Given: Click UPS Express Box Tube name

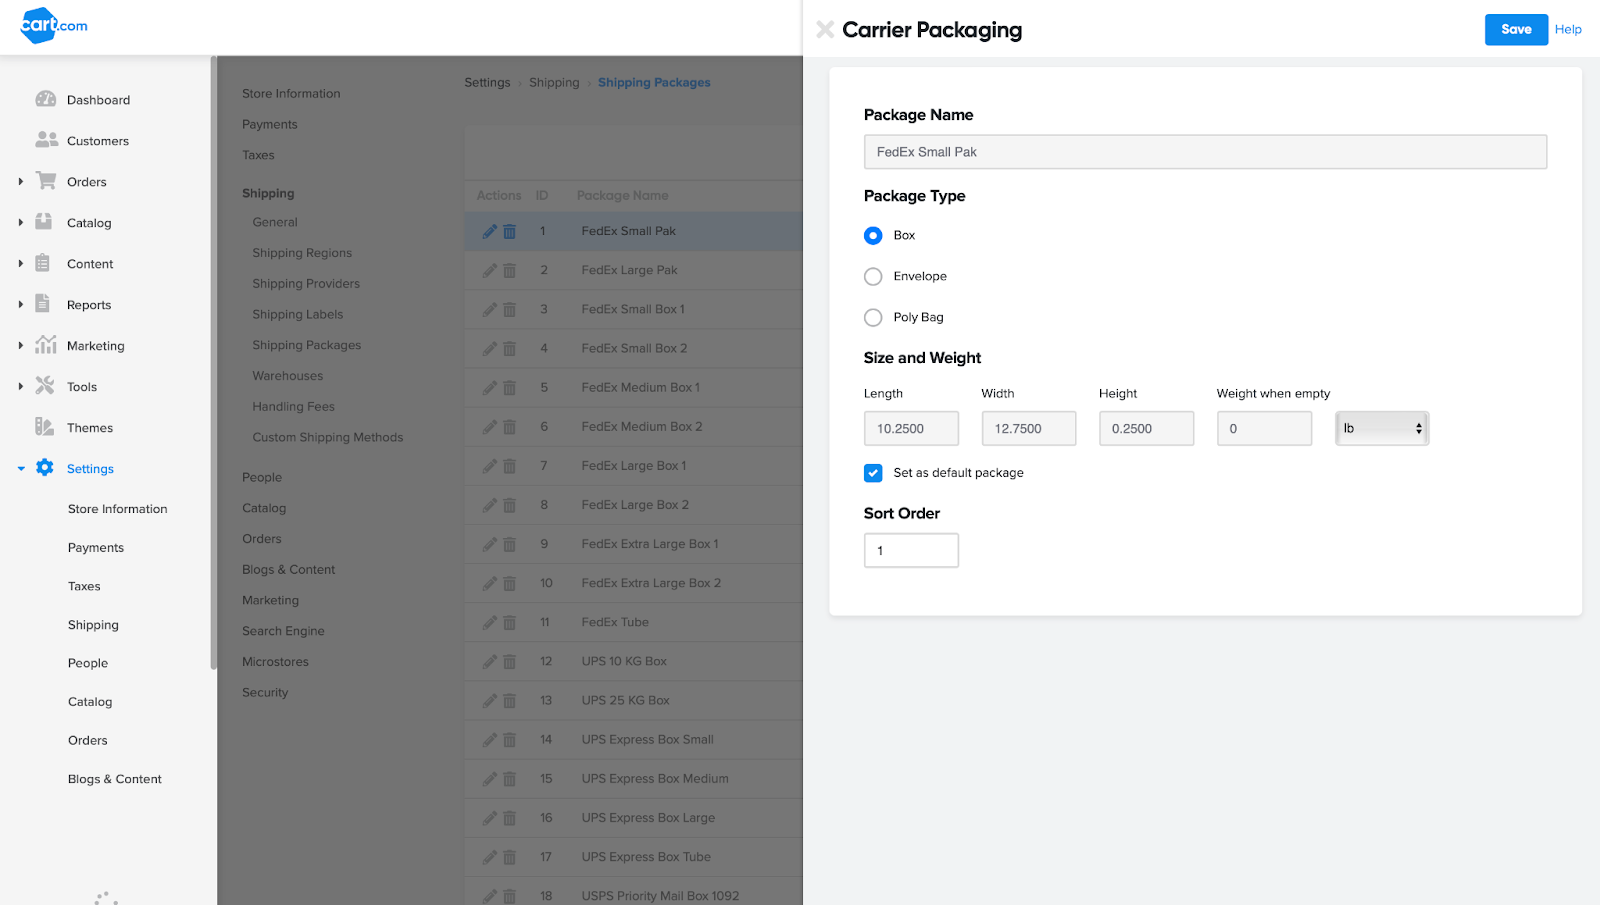Looking at the screenshot, I should click(x=646, y=857).
